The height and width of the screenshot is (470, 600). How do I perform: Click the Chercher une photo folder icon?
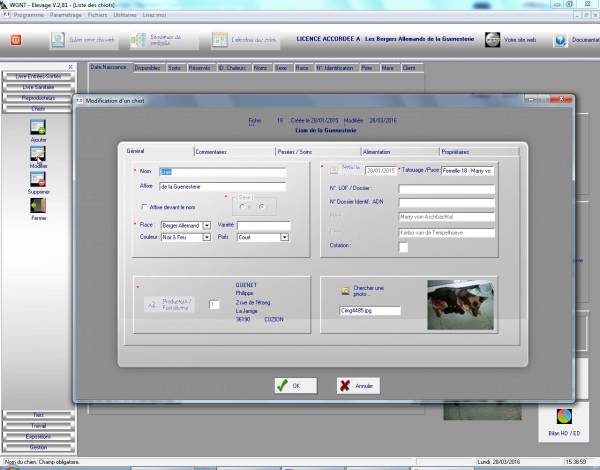[x=345, y=290]
